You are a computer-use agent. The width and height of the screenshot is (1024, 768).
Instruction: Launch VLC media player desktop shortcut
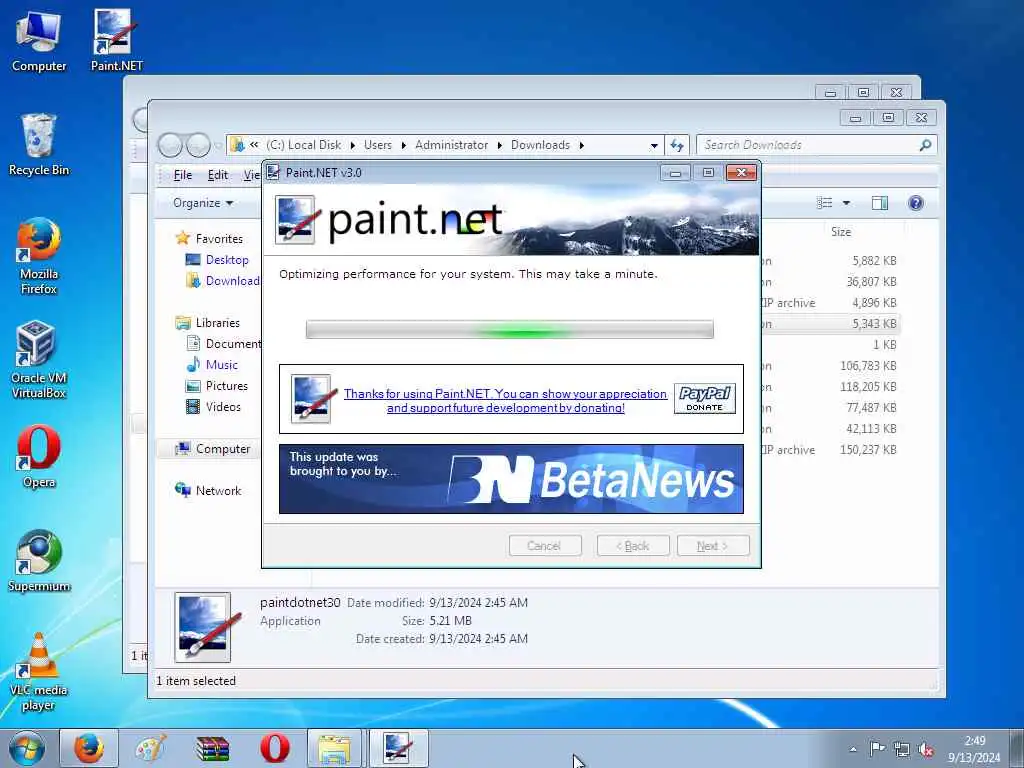click(x=39, y=671)
